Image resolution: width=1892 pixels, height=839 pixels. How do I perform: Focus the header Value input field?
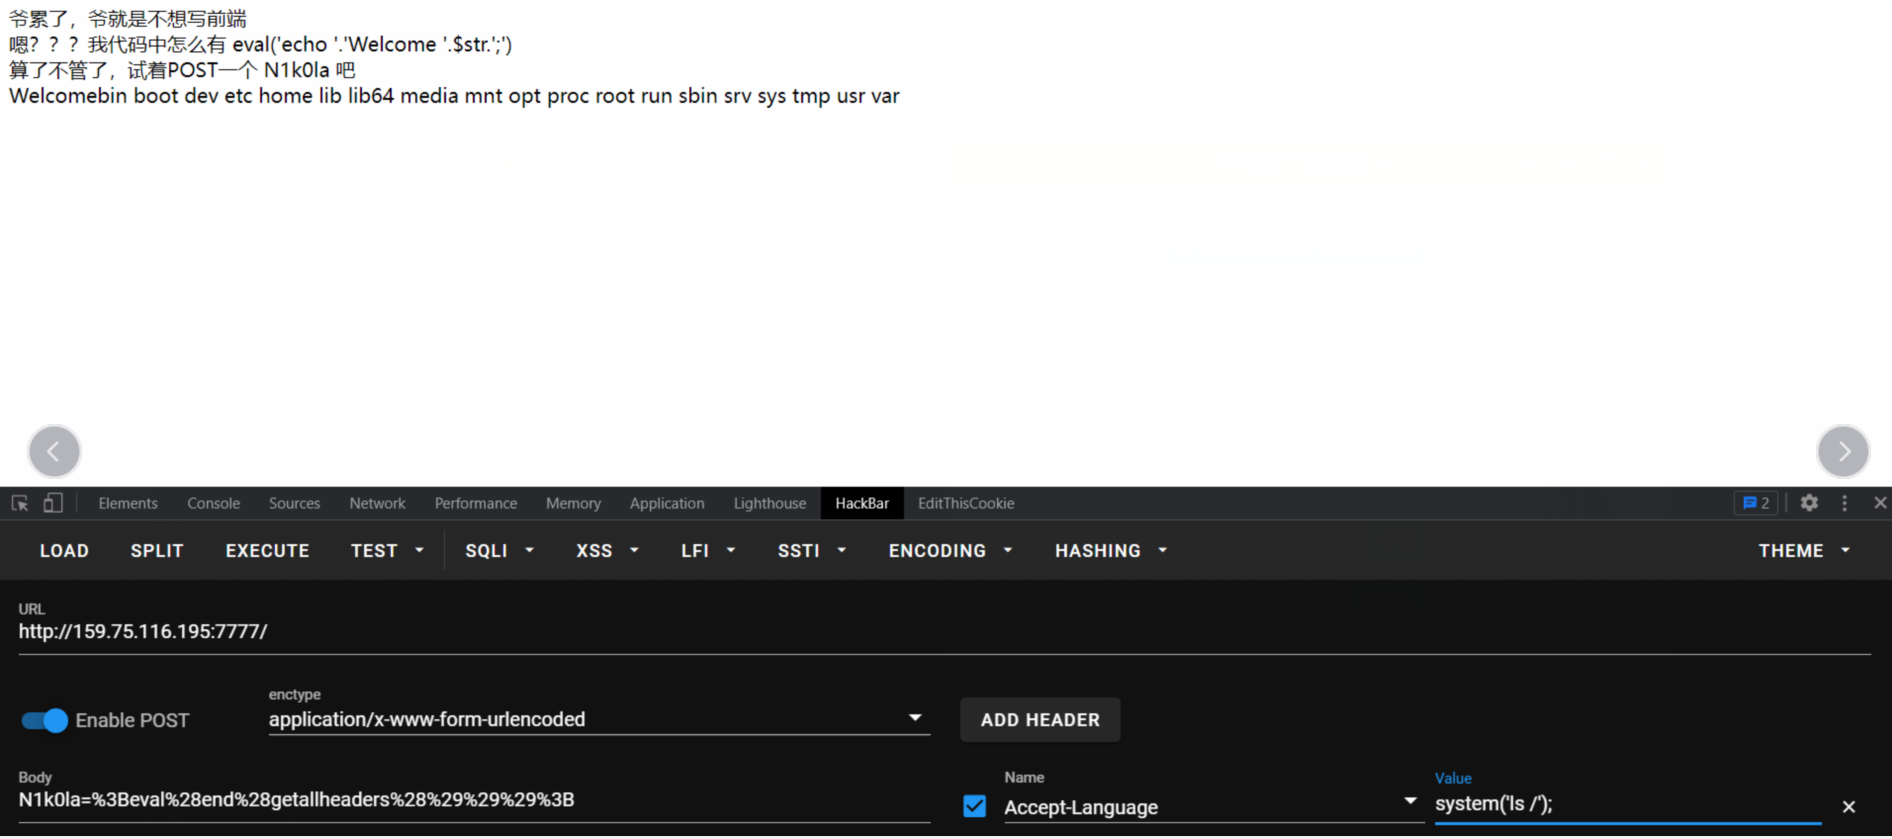click(1628, 804)
